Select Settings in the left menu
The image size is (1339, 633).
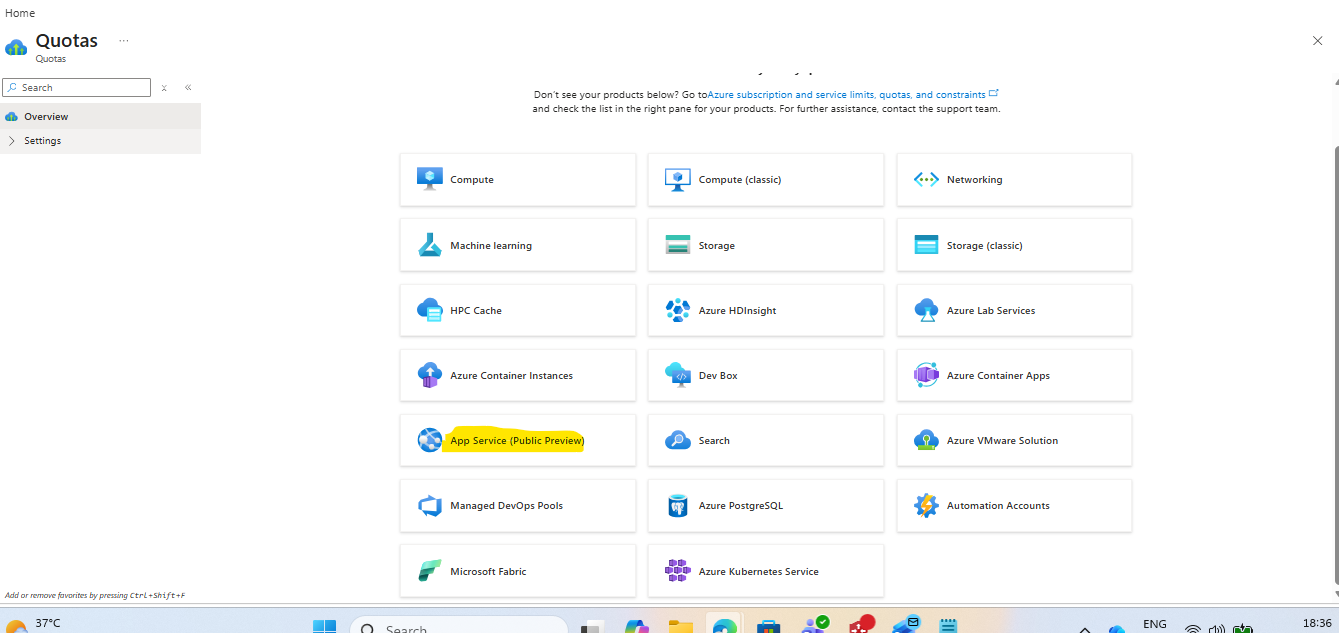(100, 141)
